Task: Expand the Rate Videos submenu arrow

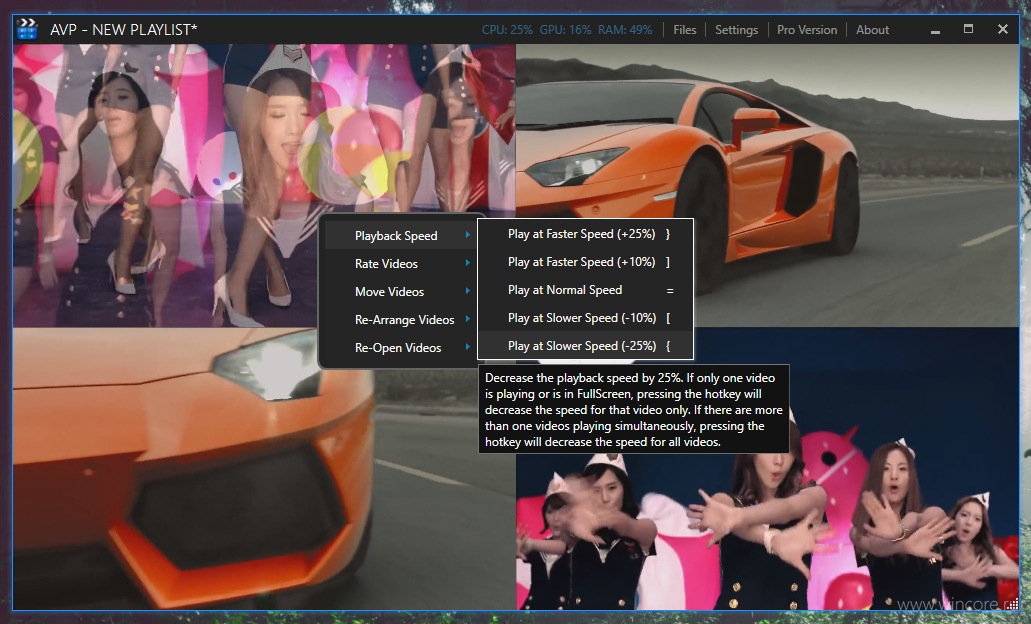Action: [x=468, y=263]
